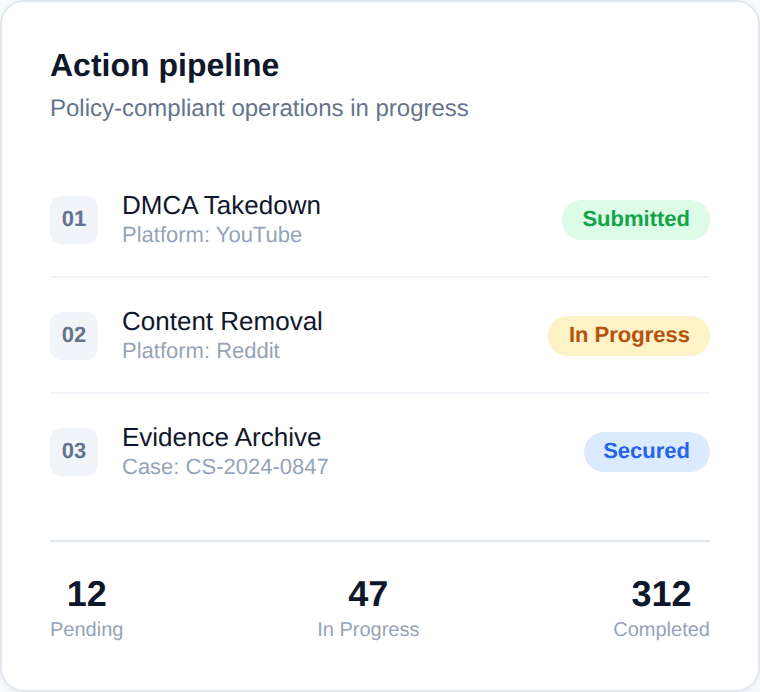The width and height of the screenshot is (760, 692).
Task: Click the Completed stat label
Action: point(661,629)
